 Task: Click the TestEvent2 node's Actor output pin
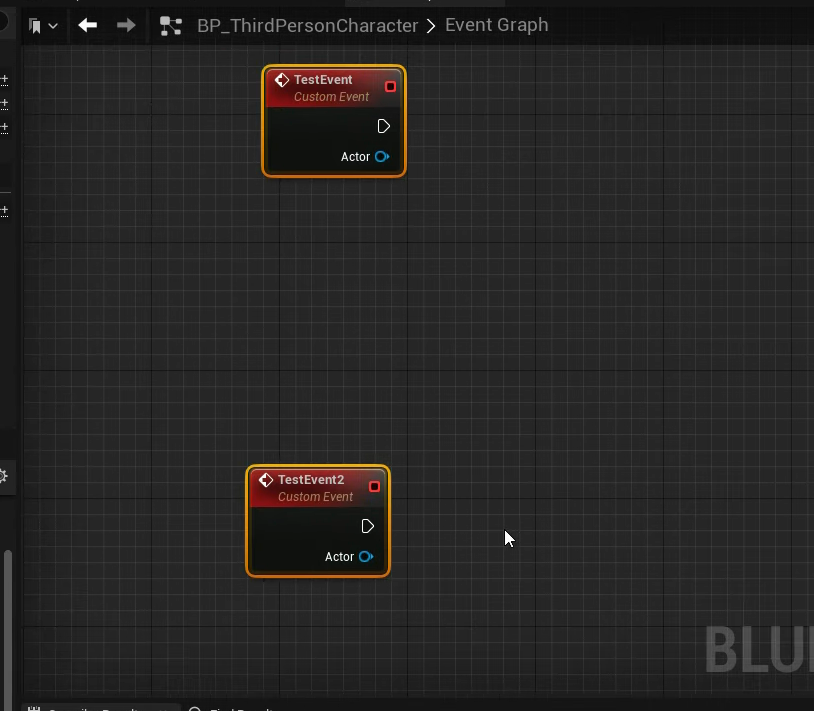click(365, 557)
